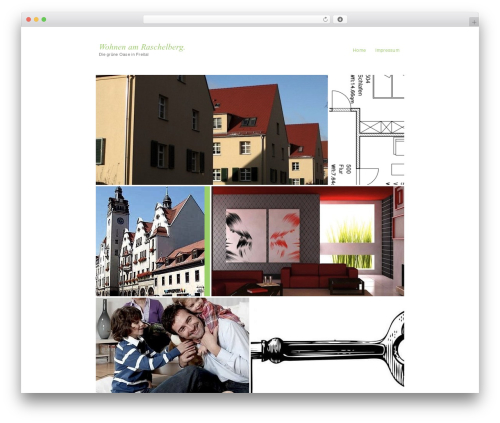Open the Impressum menu link
This screenshot has width=500, height=423.
coord(387,50)
